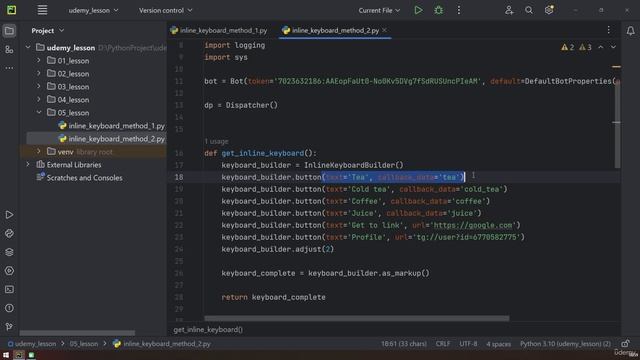Change indent setting 4 spaces
The width and height of the screenshot is (640, 360).
498,344
